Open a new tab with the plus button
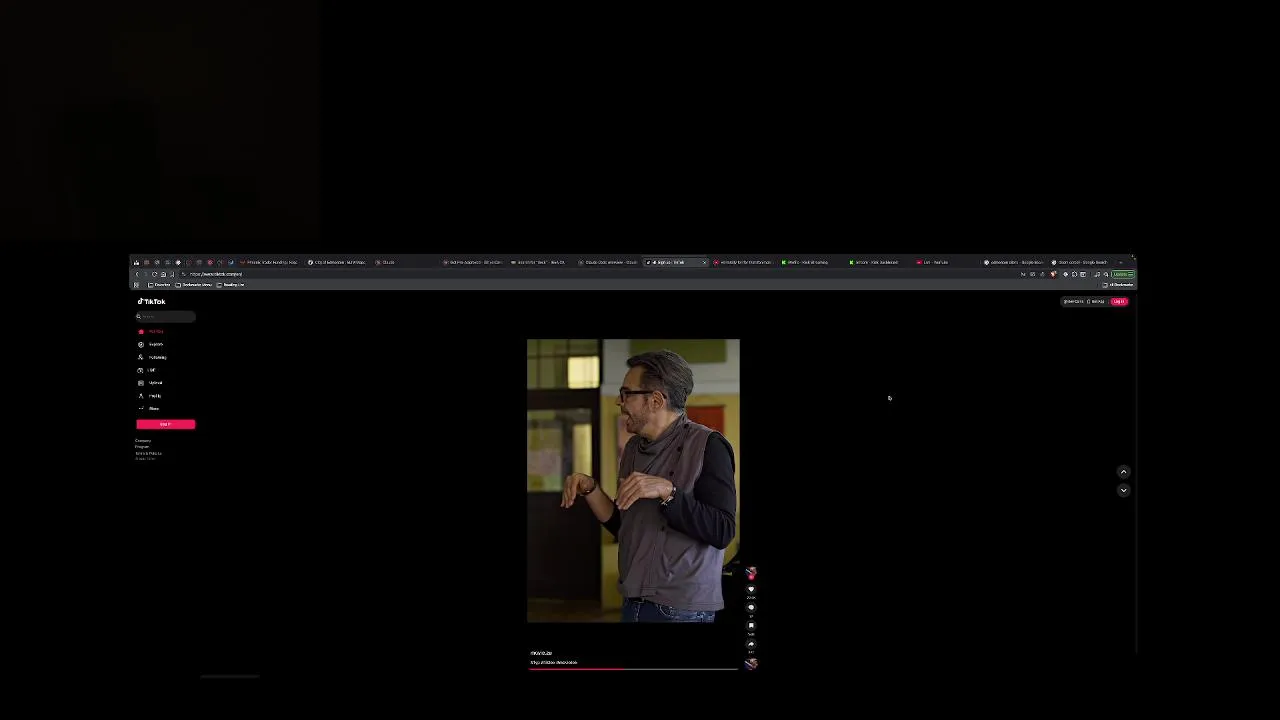The height and width of the screenshot is (720, 1280). click(1121, 262)
